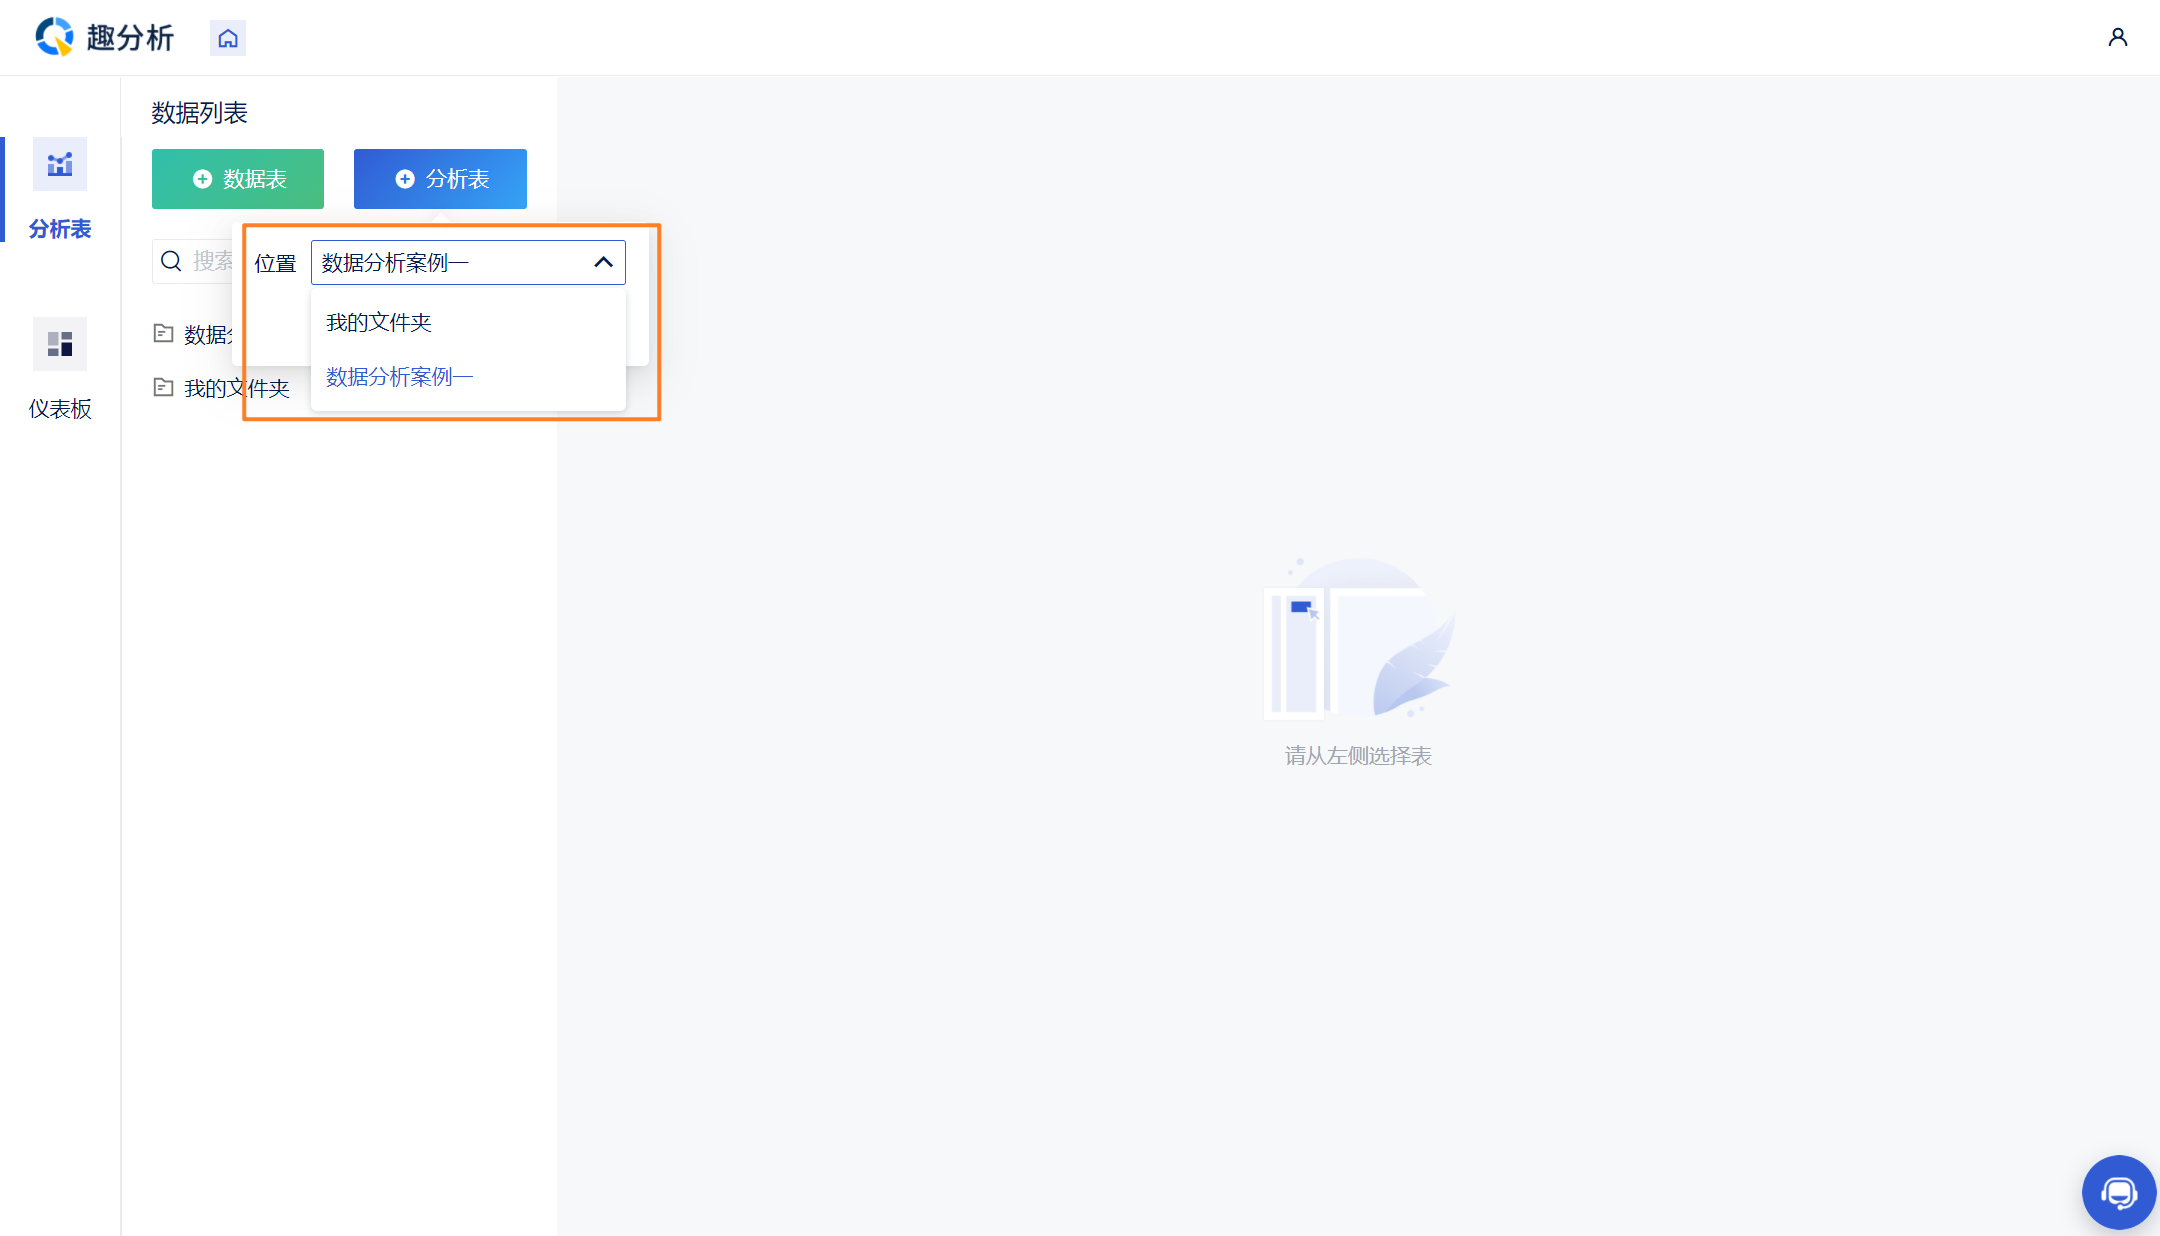Click the 趣分析 logo

[x=104, y=37]
